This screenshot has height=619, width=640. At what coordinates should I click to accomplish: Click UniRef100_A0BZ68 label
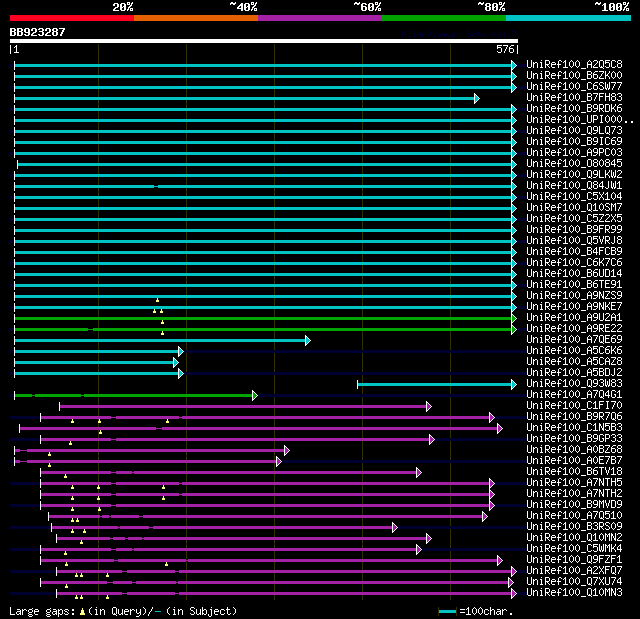point(574,450)
